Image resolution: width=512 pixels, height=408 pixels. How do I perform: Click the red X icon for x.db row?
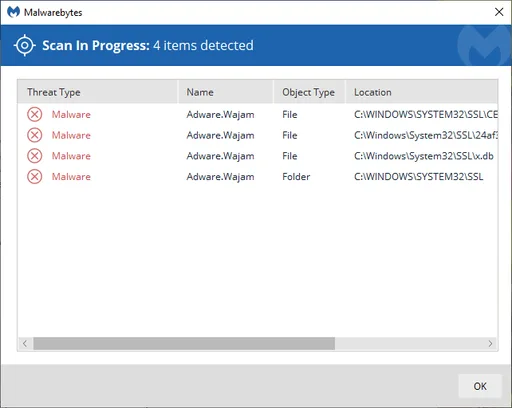(35, 156)
